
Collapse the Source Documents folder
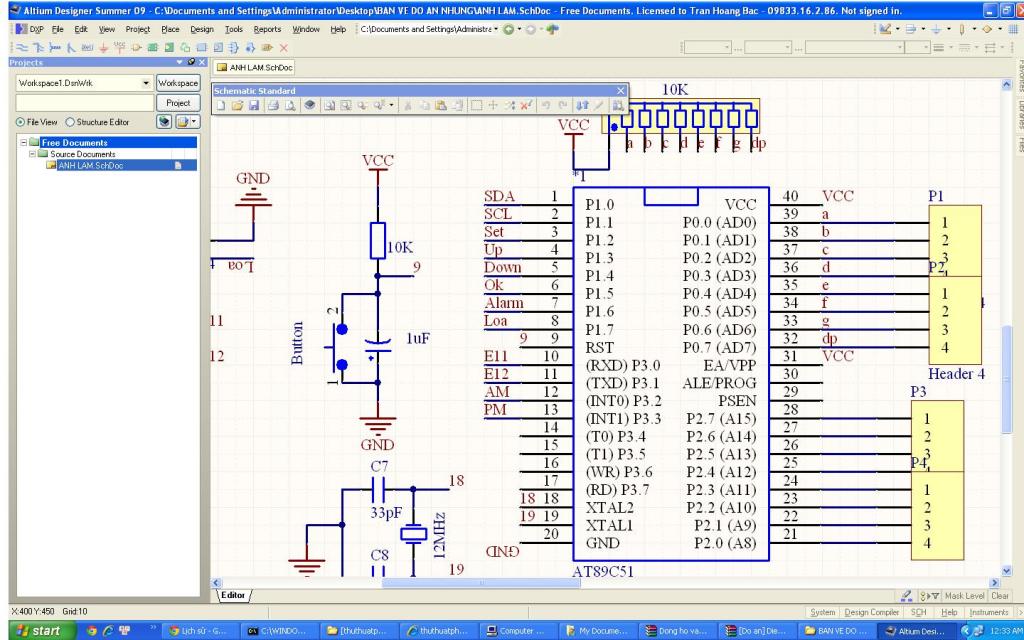pyautogui.click(x=32, y=154)
